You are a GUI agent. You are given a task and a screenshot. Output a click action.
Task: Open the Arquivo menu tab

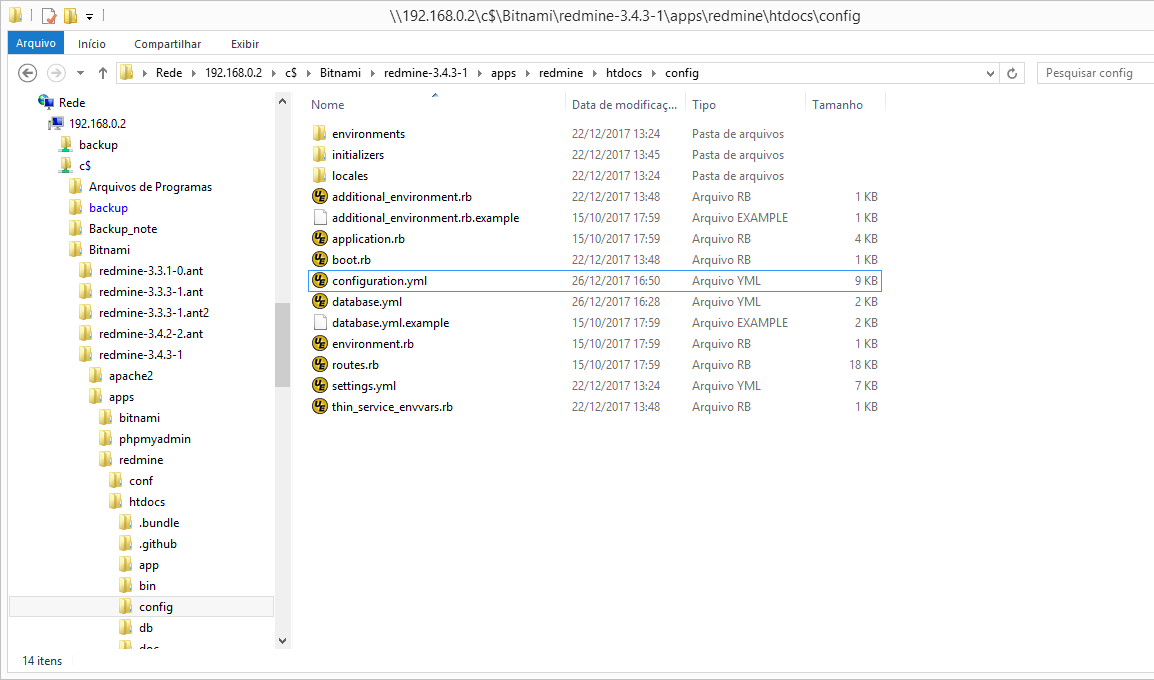tap(36, 44)
